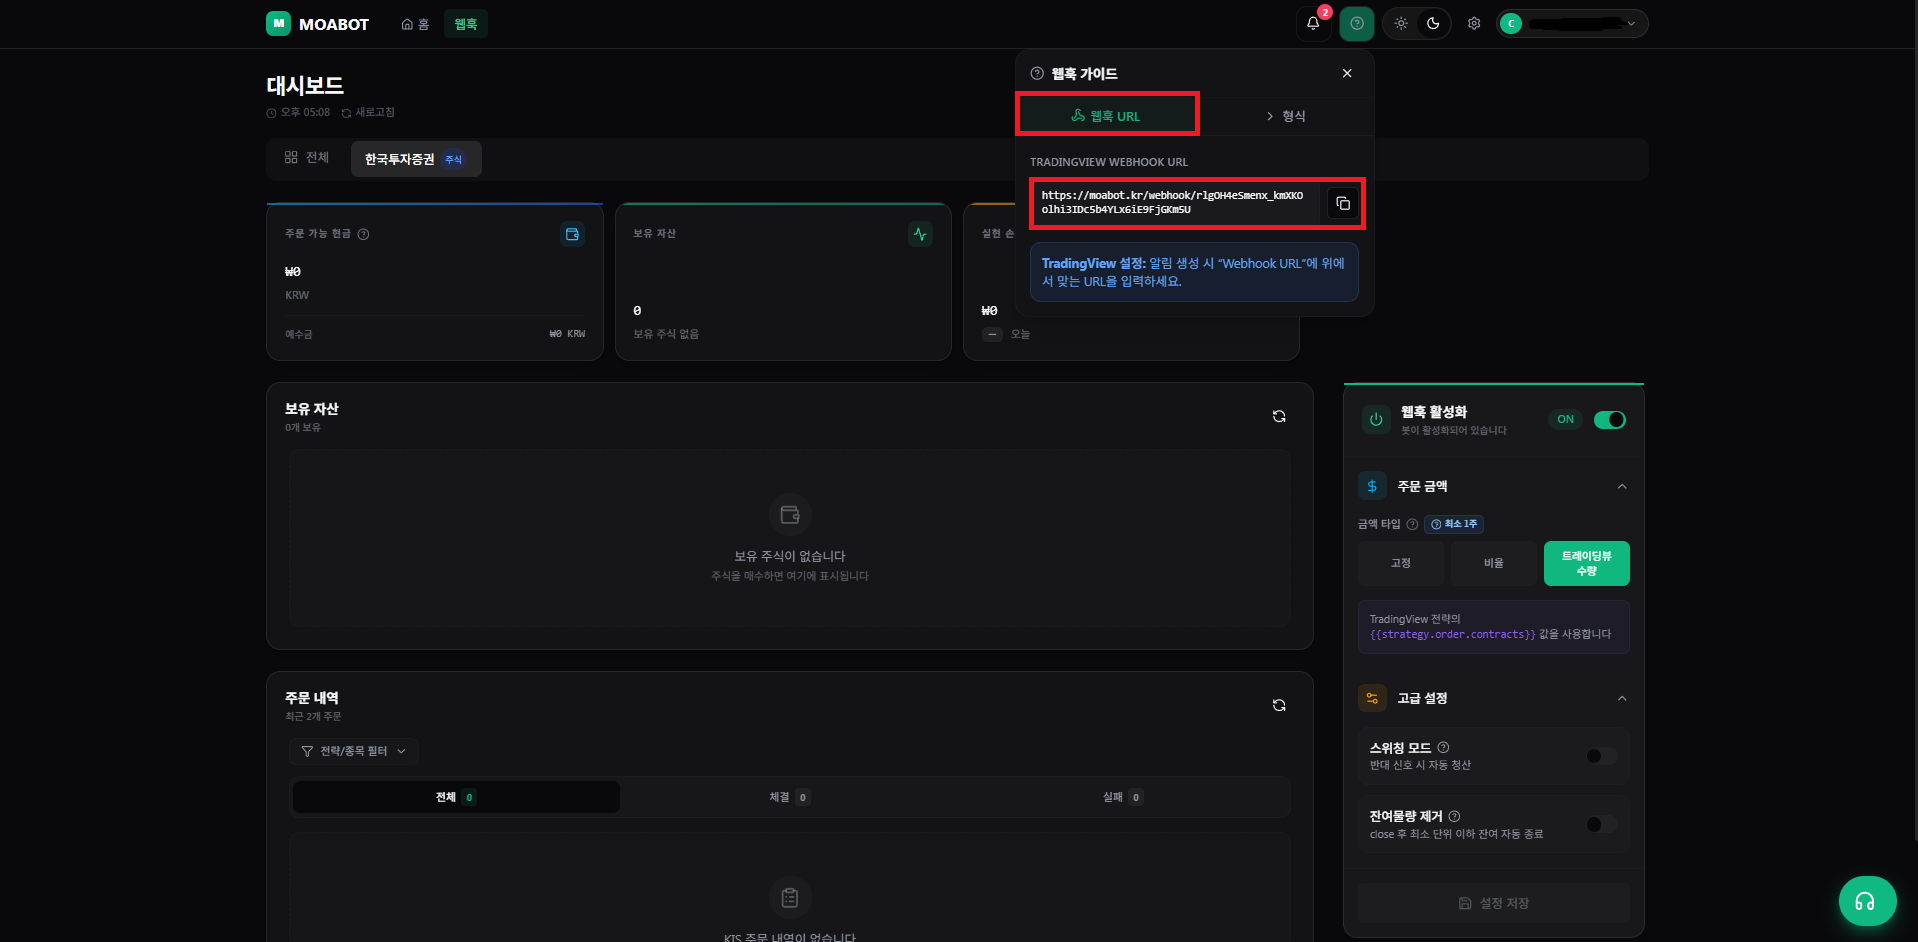1918x942 pixels.
Task: Switch to light theme sun icon
Action: point(1401,23)
